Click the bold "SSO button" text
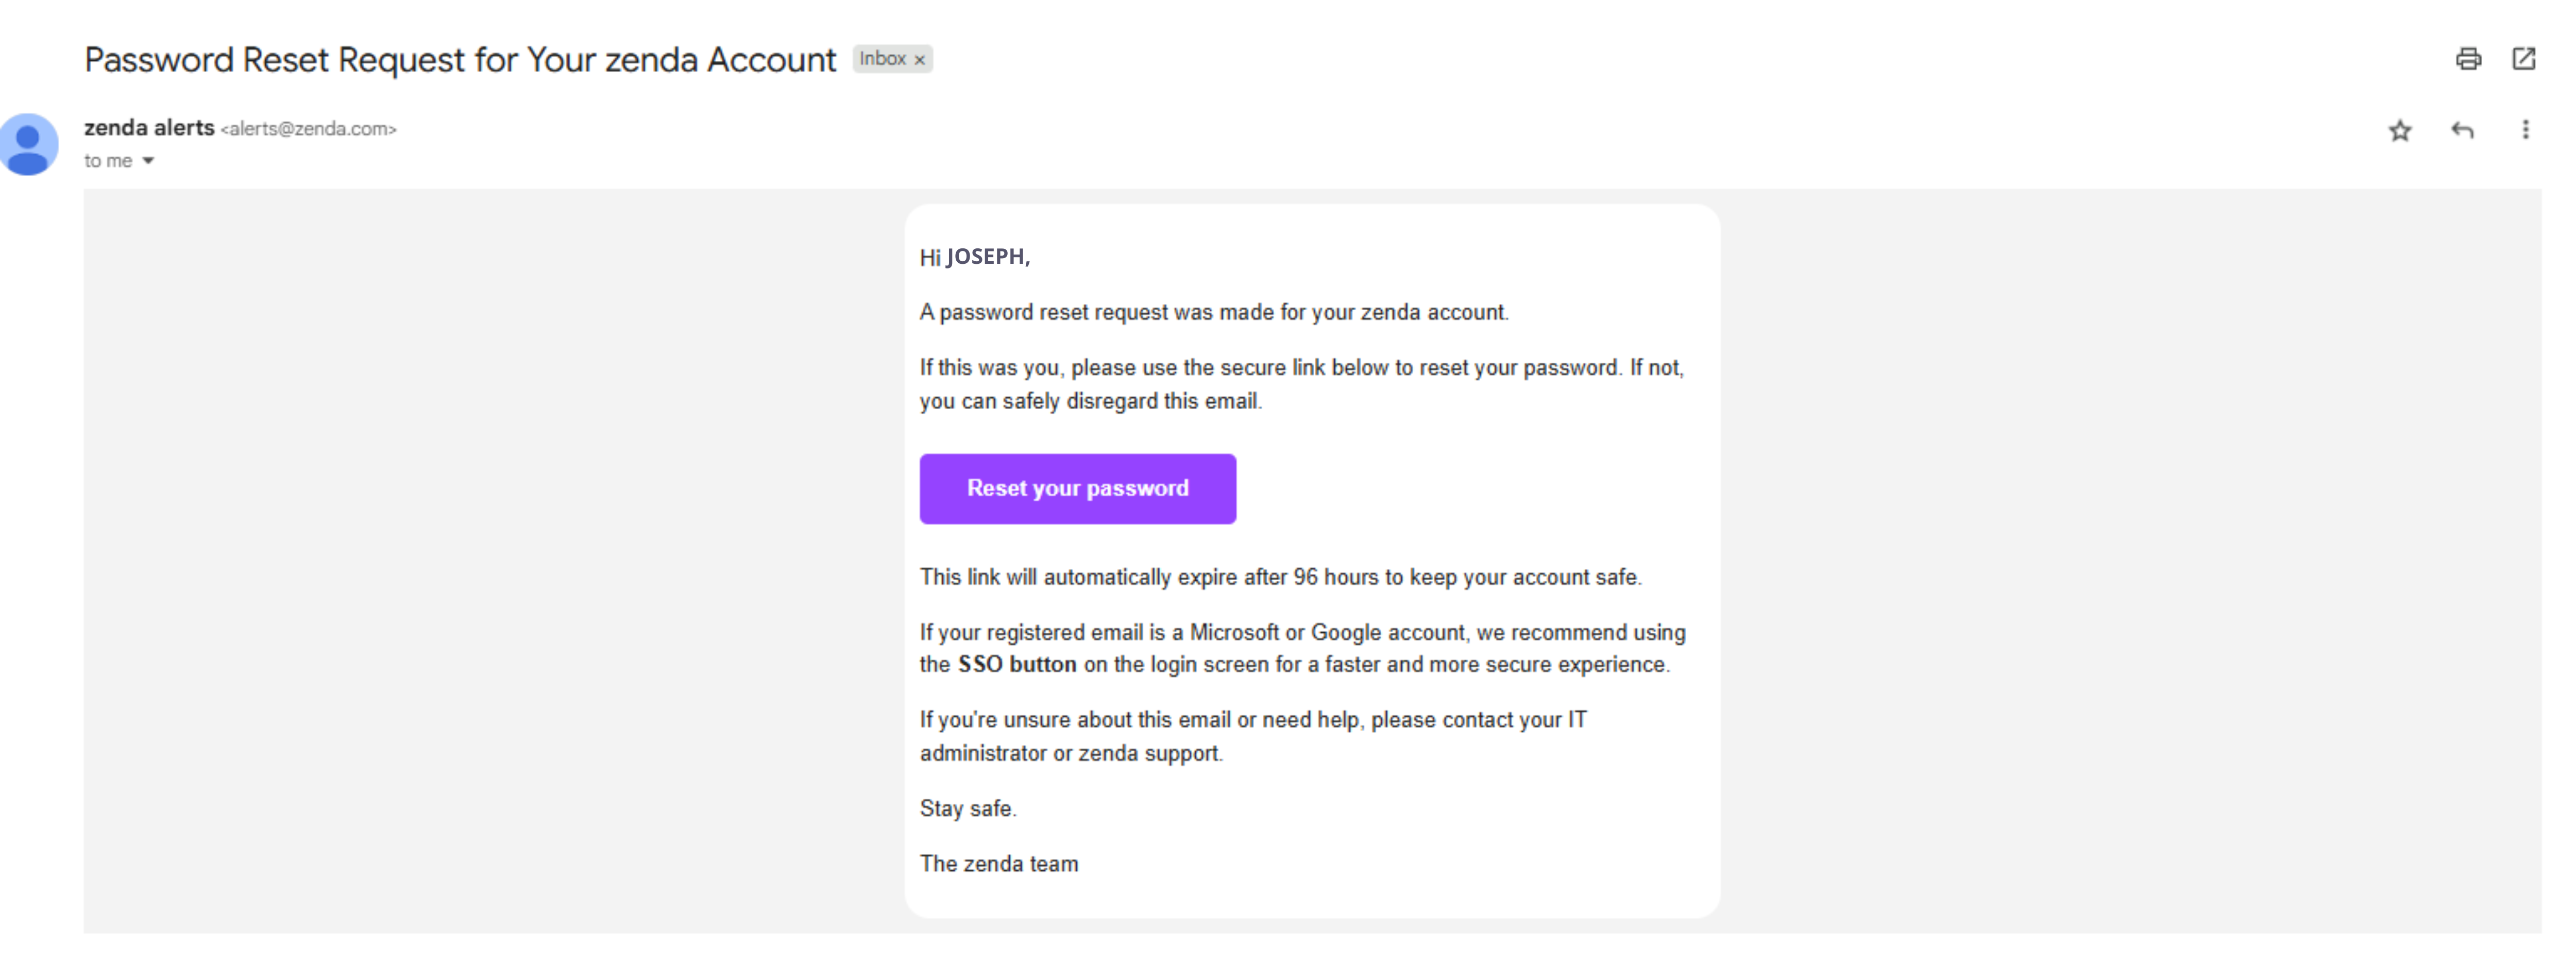The image size is (2576, 961). [x=1017, y=665]
